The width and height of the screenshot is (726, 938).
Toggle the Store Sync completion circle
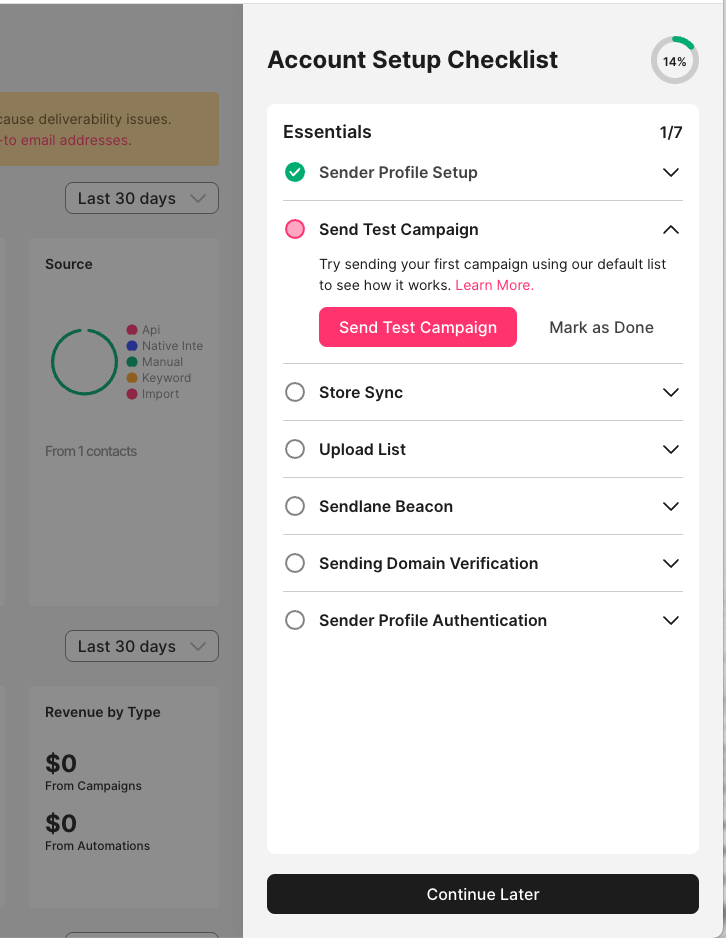point(295,392)
